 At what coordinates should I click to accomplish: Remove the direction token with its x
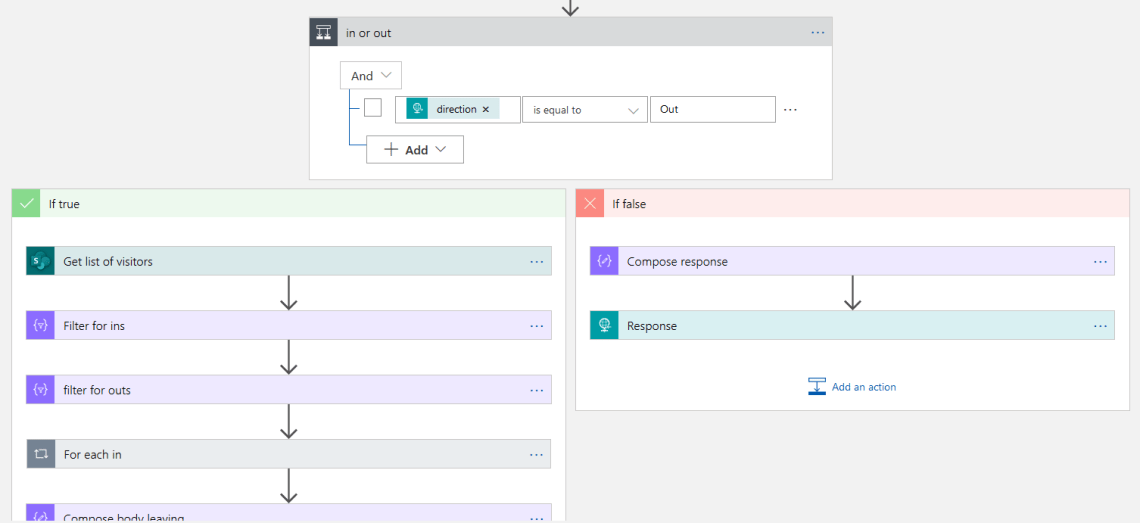pos(486,109)
